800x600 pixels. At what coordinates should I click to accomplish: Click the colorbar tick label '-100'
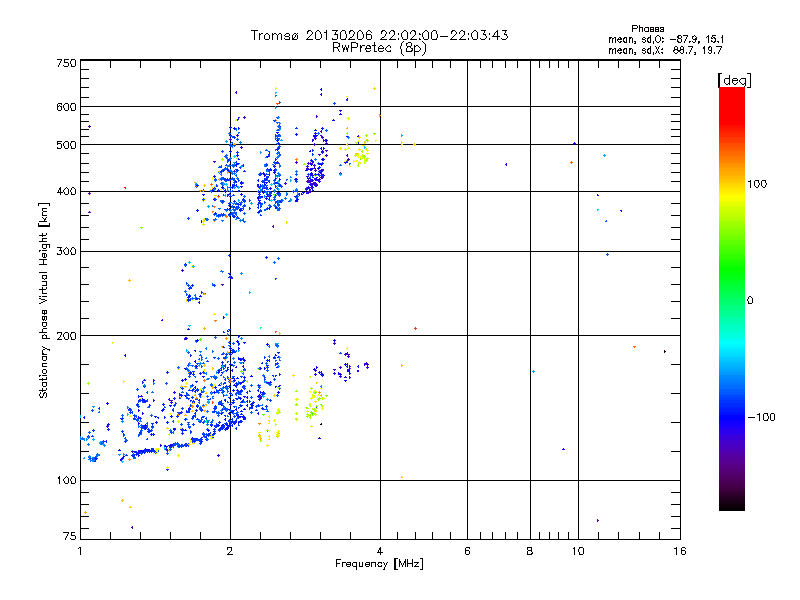point(761,417)
